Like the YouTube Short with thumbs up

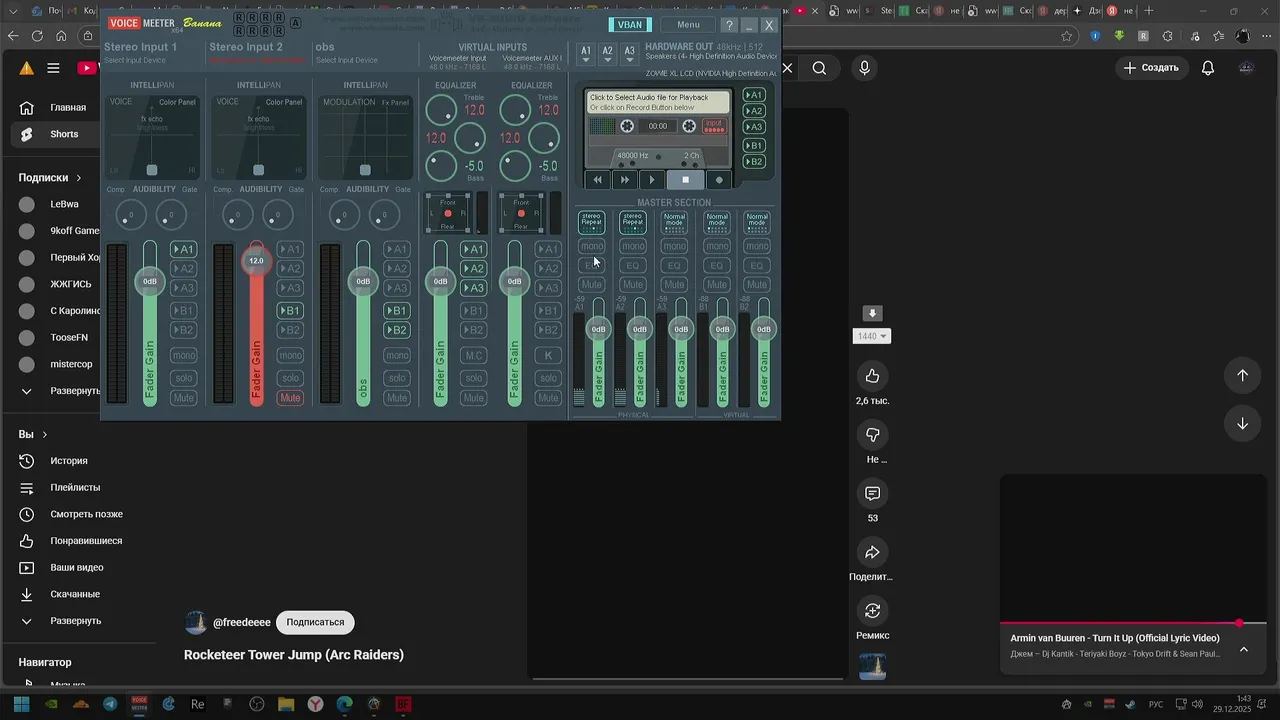pyautogui.click(x=873, y=376)
